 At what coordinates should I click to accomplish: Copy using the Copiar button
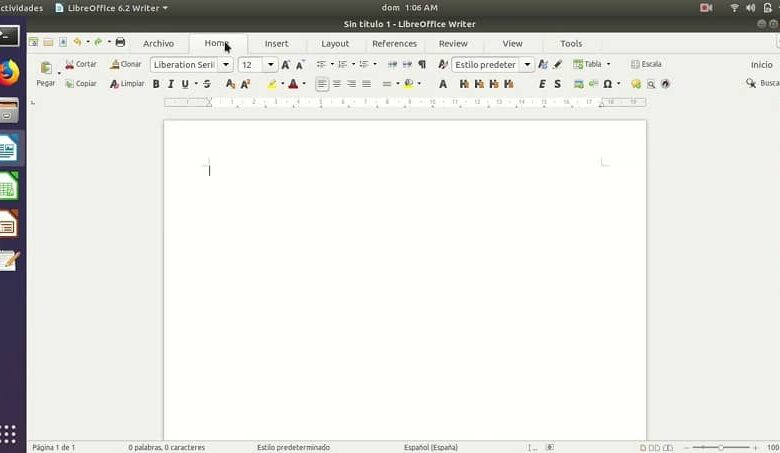(x=81, y=84)
